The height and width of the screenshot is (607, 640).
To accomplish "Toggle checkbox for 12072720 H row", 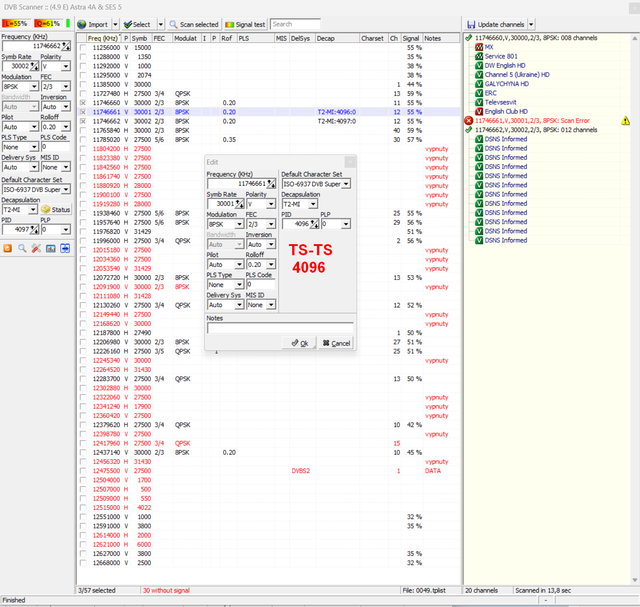I will [x=83, y=278].
